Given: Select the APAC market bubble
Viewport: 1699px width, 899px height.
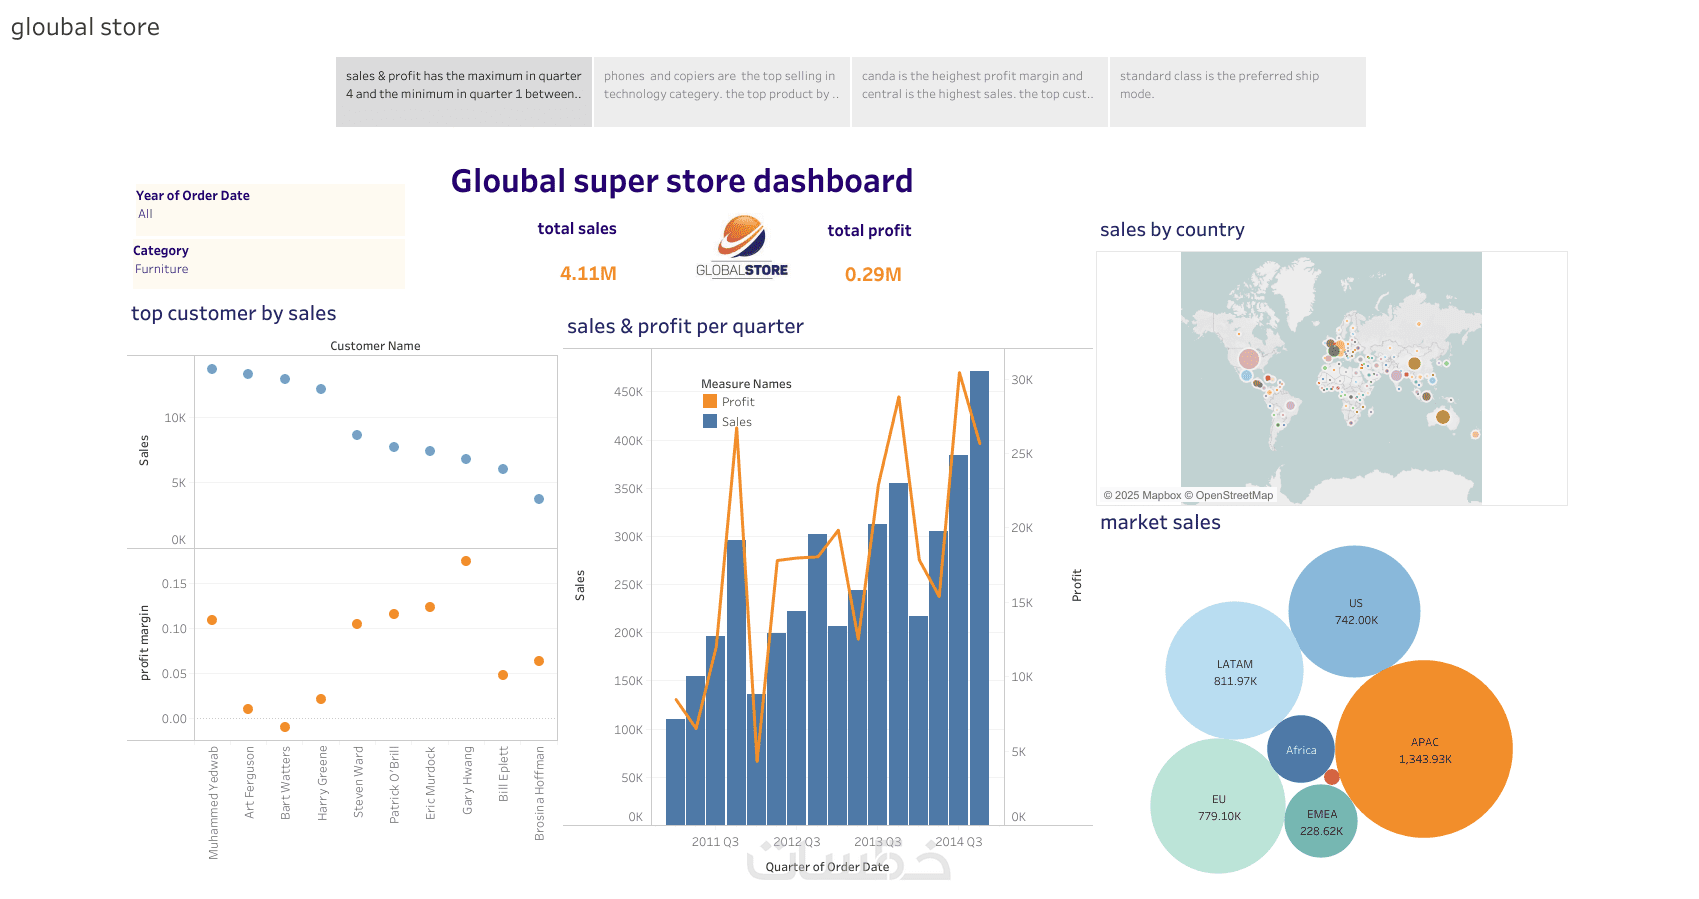Looking at the screenshot, I should pos(1424,749).
